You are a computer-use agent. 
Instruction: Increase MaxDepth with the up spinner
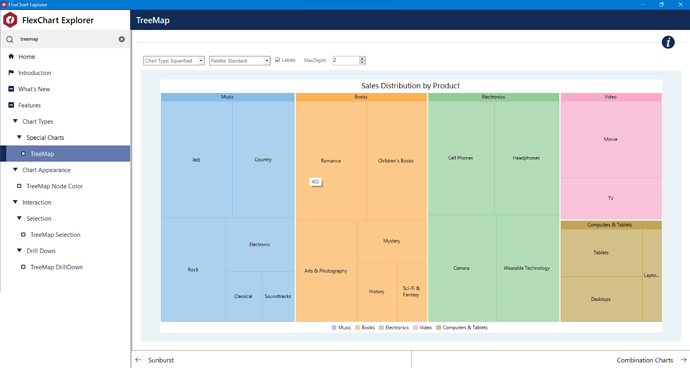click(x=362, y=59)
